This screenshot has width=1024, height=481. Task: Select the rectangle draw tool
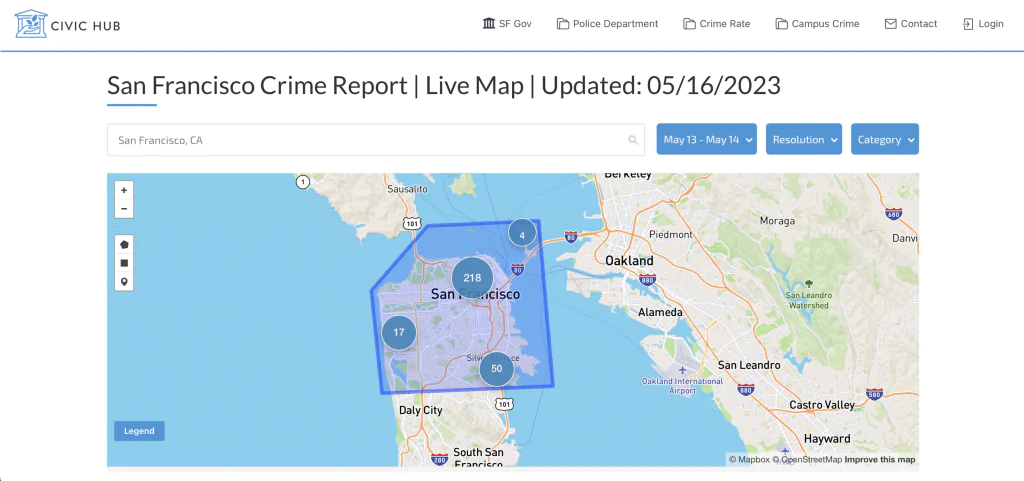click(124, 263)
